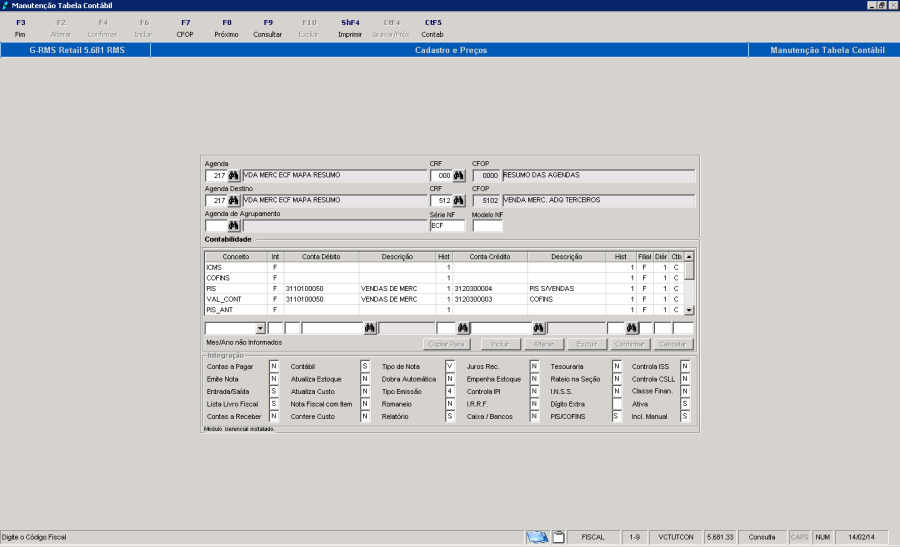900x547 pixels.
Task: Click the Cancelar button below the grid
Action: [x=673, y=344]
